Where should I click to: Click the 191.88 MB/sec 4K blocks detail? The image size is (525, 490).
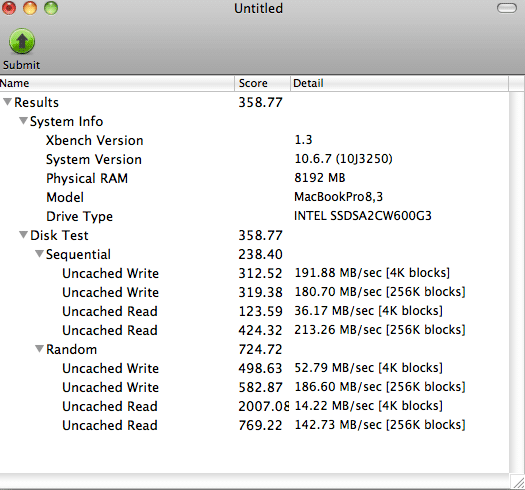pos(372,273)
